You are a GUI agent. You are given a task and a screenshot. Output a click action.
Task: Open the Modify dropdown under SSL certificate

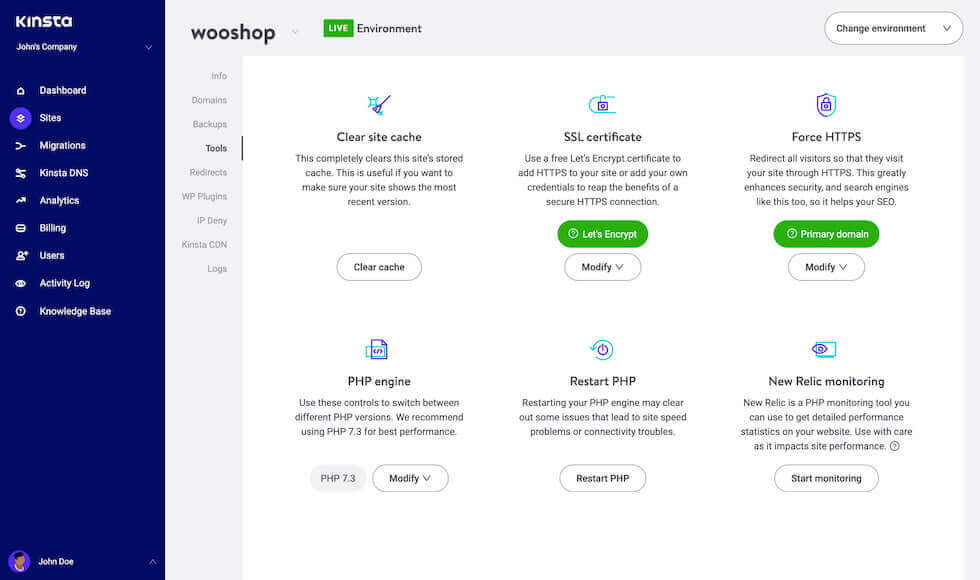tap(602, 267)
